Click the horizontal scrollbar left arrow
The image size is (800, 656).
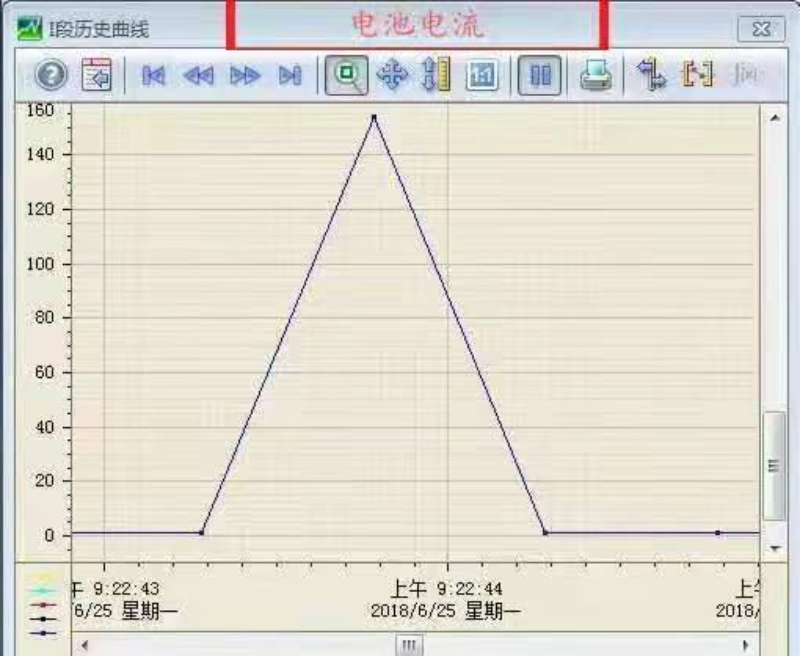tap(85, 645)
